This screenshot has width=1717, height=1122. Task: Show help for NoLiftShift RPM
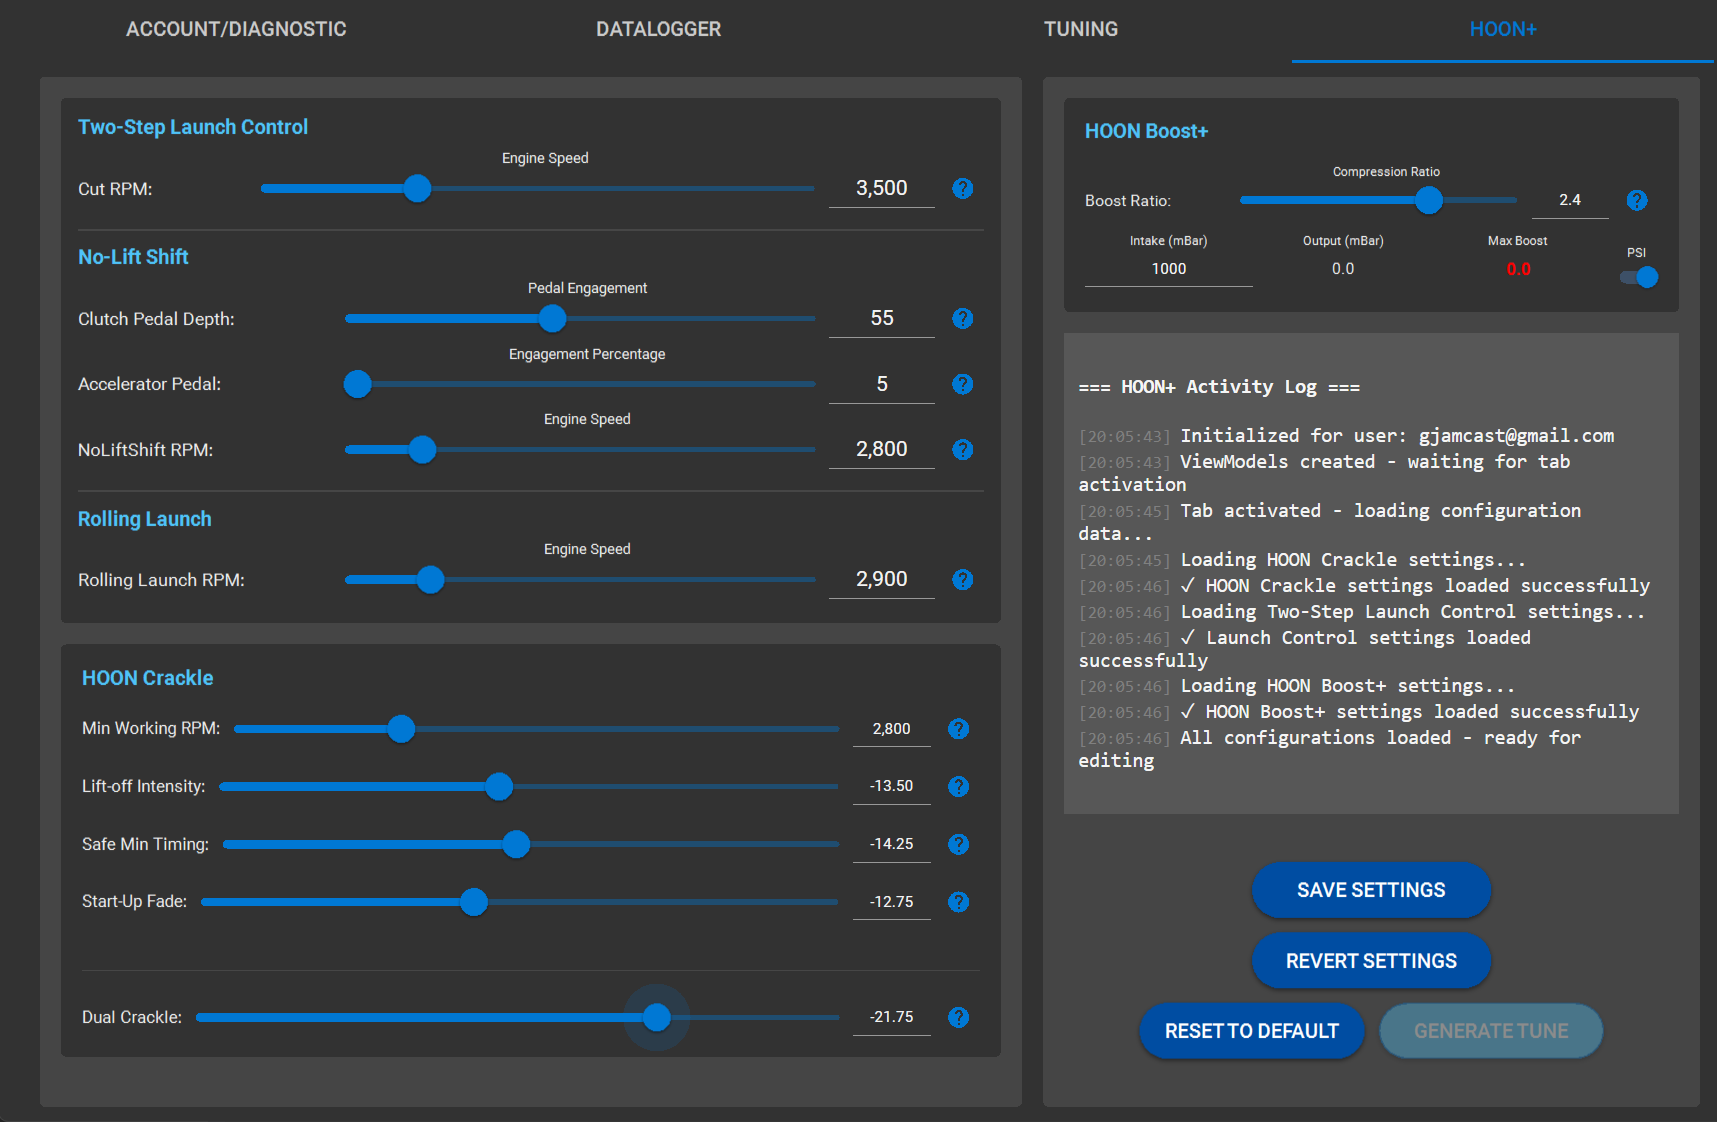(962, 450)
